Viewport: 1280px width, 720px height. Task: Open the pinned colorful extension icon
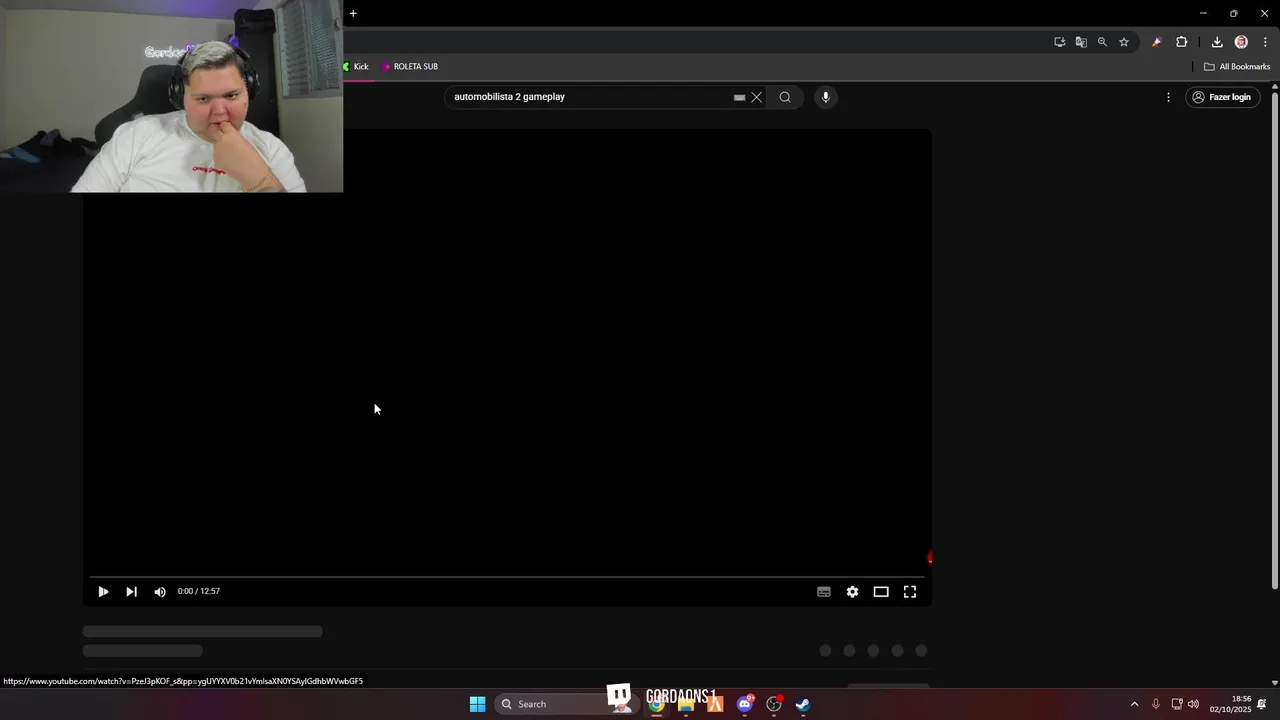point(1157,42)
